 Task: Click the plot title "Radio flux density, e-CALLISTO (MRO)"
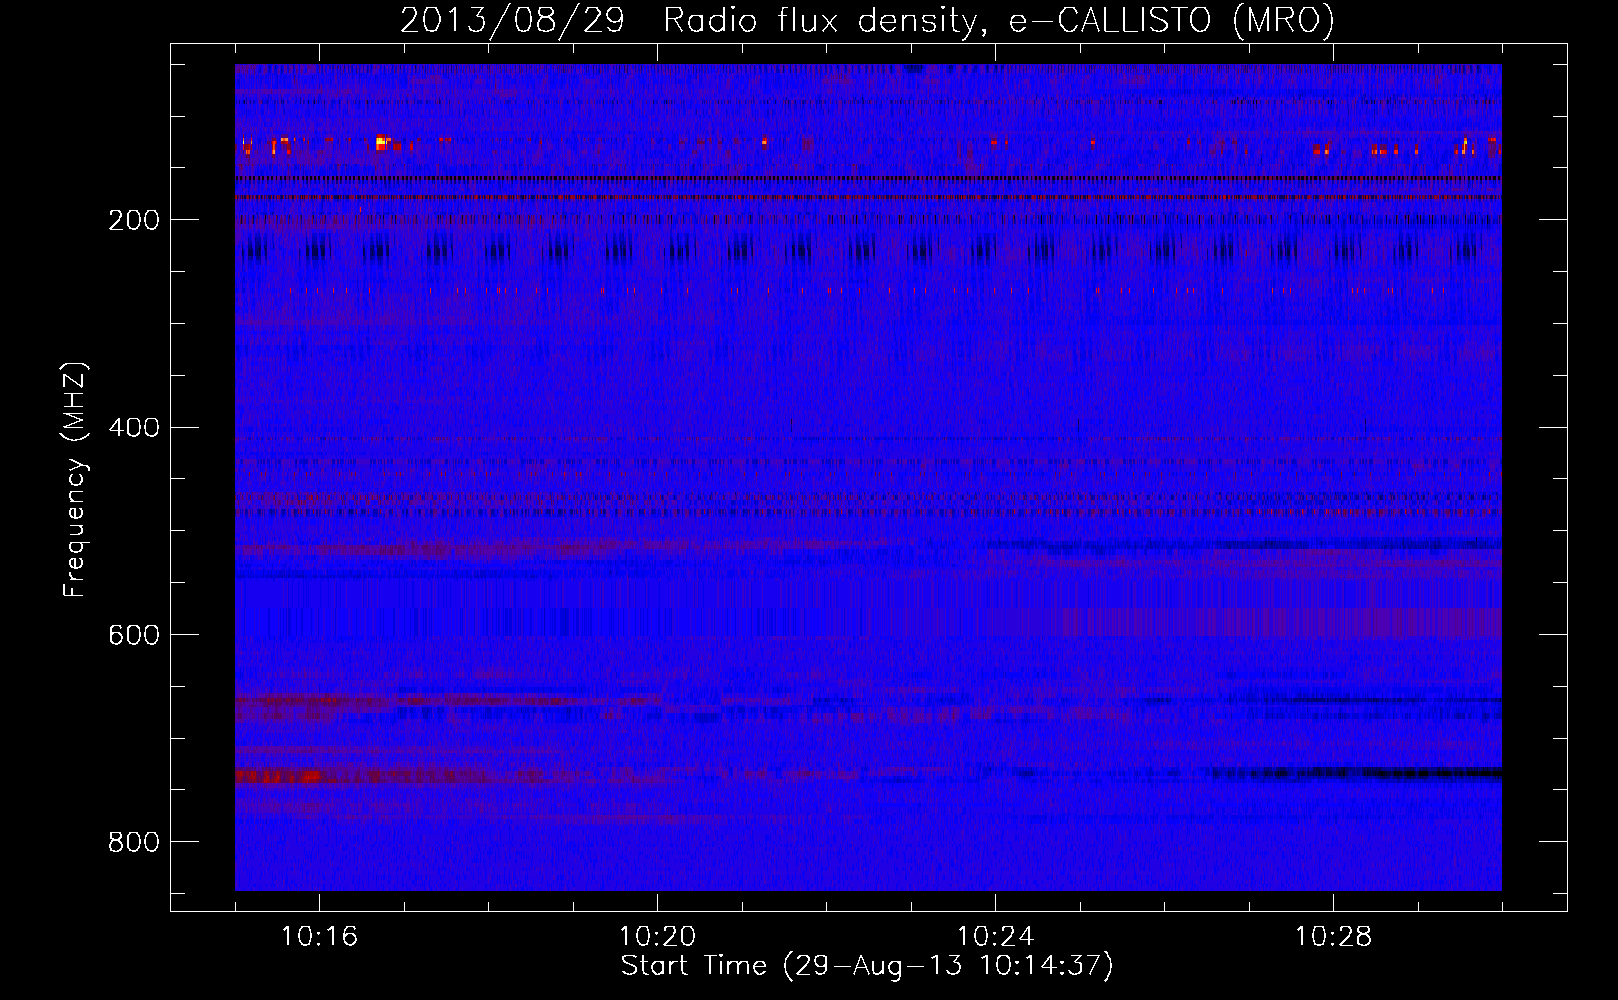[999, 20]
